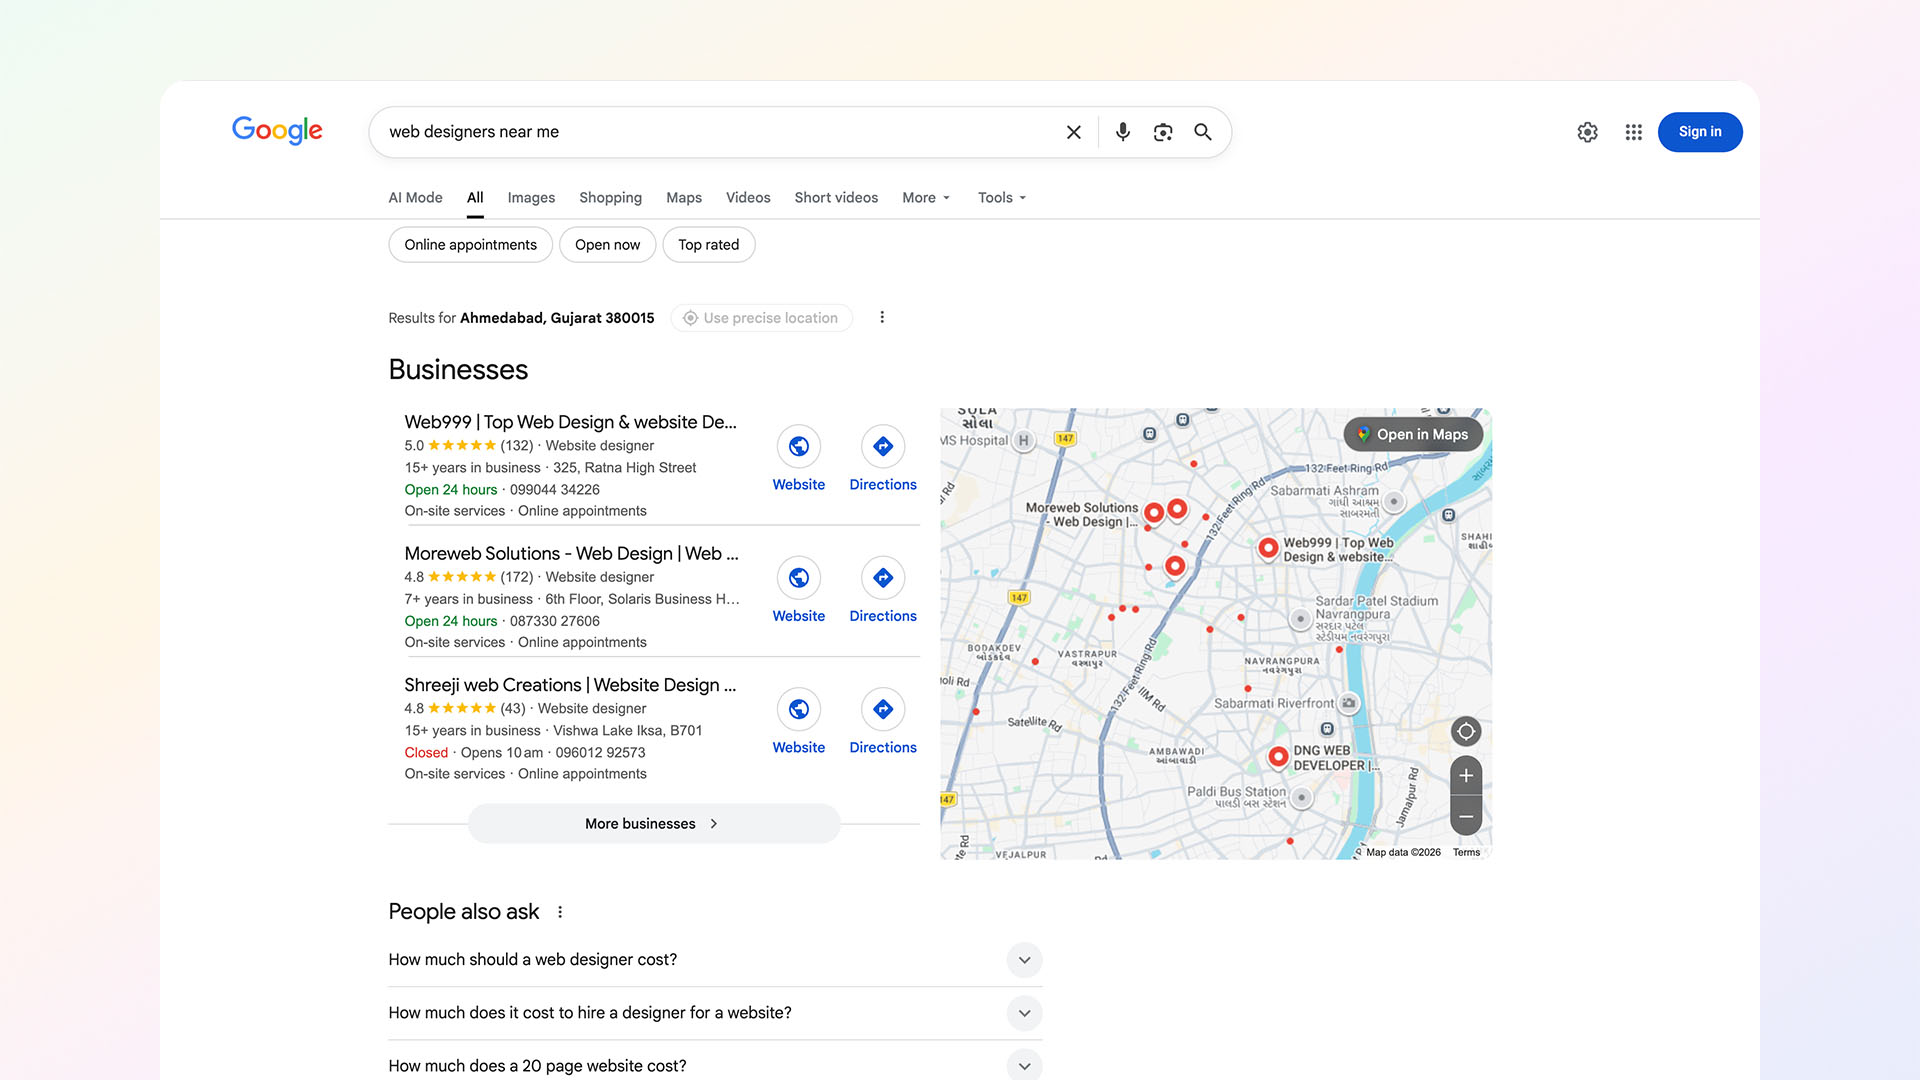Screen dimensions: 1920x1080
Task: Click the My Location compass on the map
Action: 1466,731
